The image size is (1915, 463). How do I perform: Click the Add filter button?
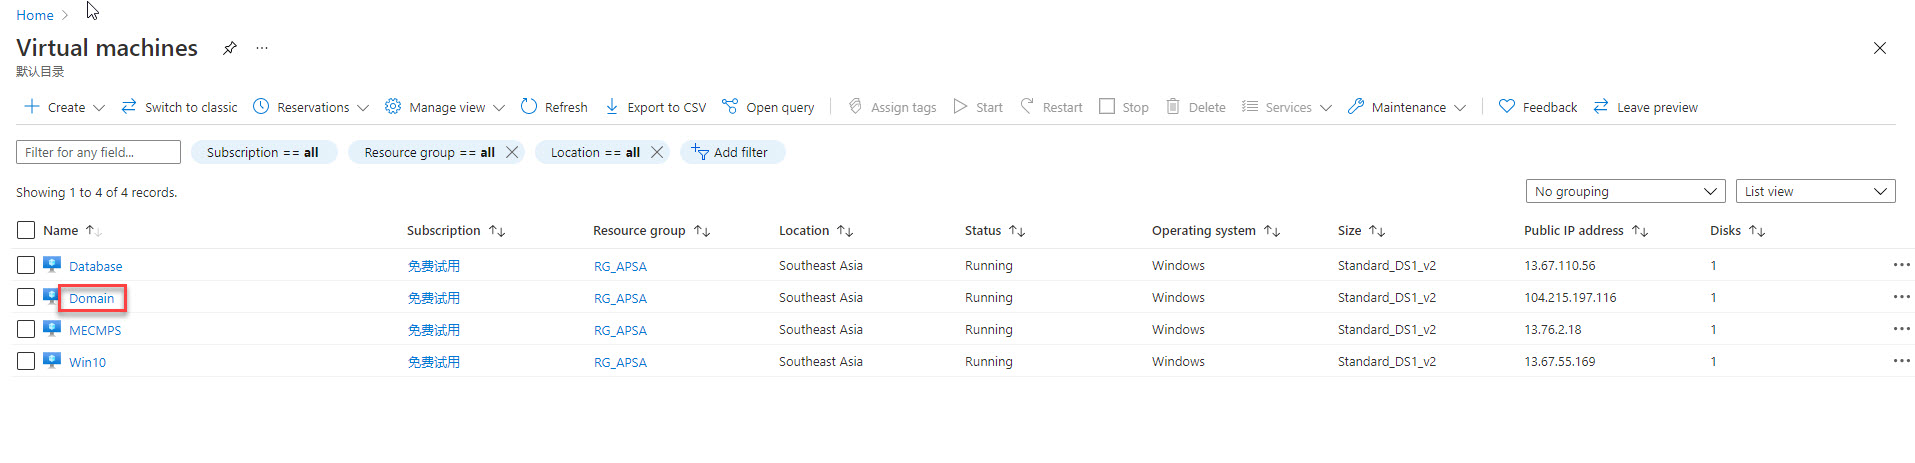coord(732,152)
